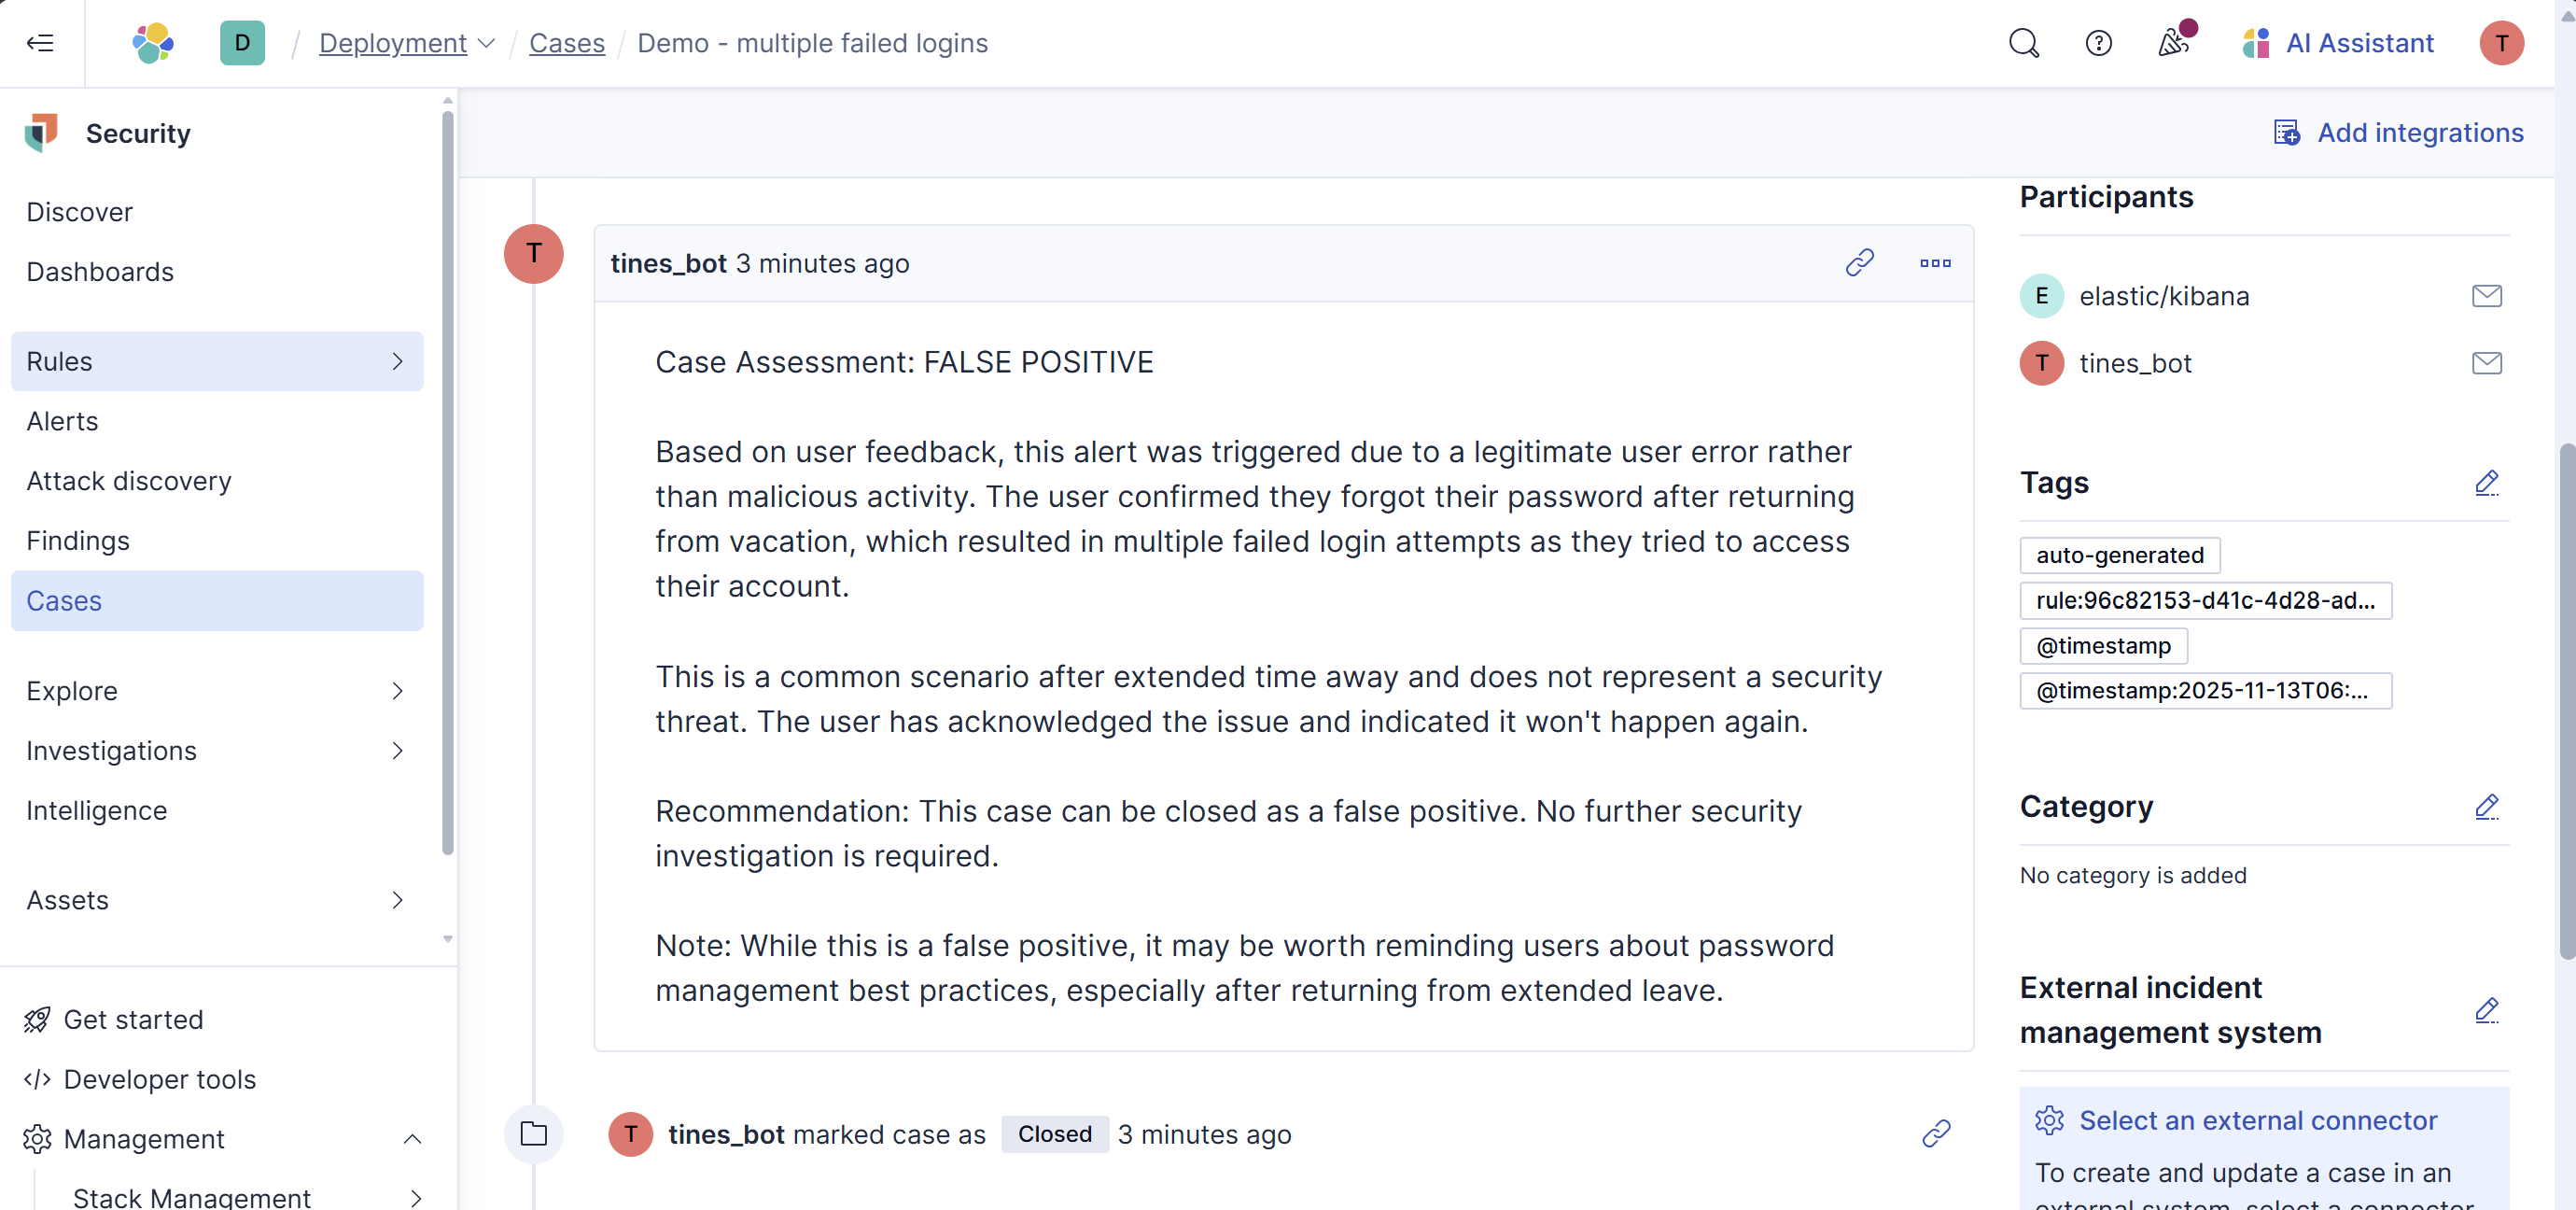Collapse the Management section

click(412, 1139)
